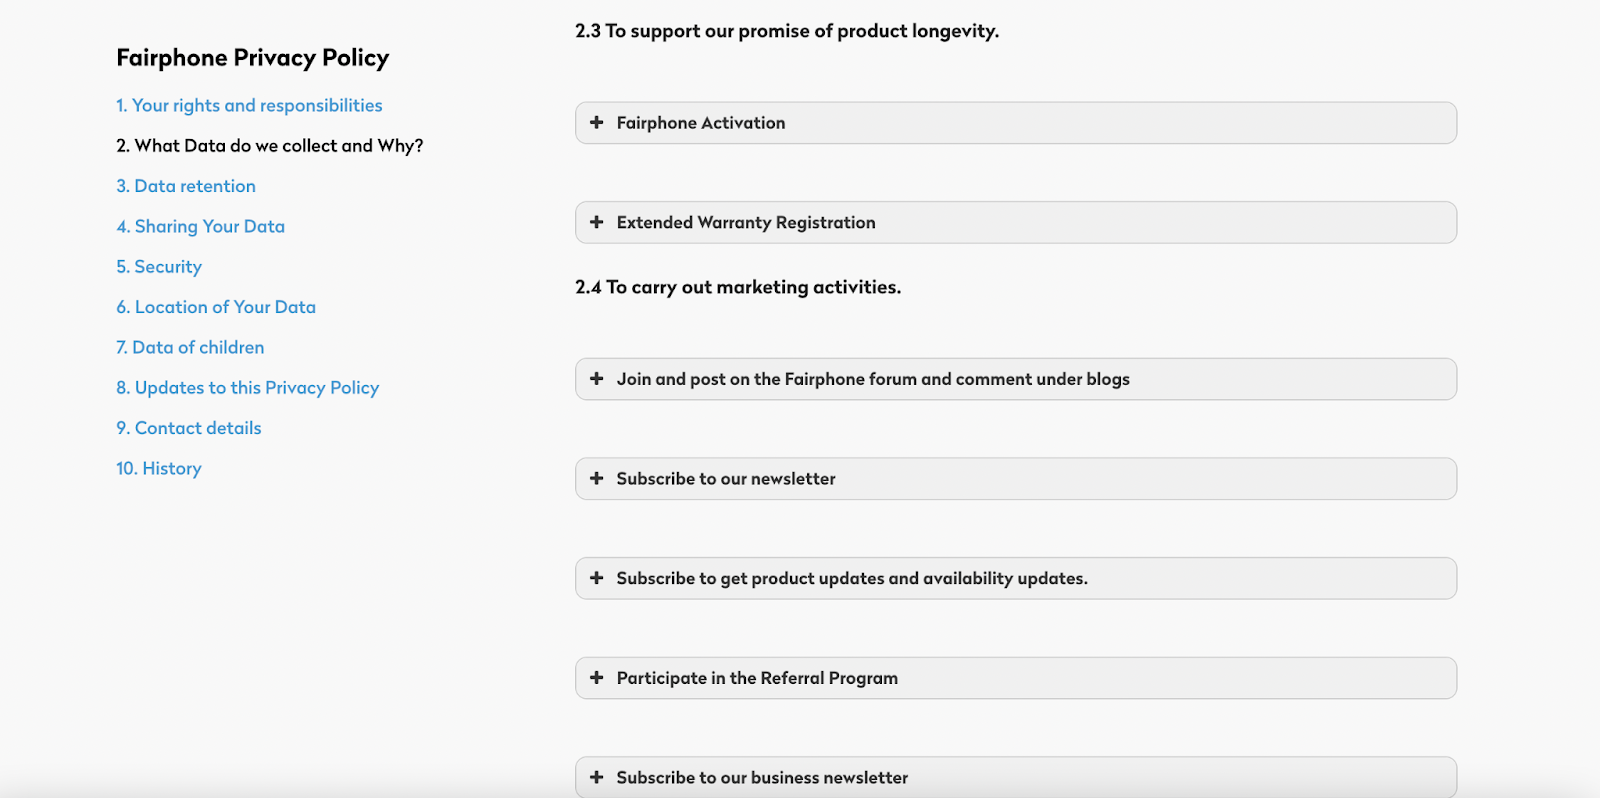The image size is (1600, 798).
Task: Click plus icon by Fairphone forum accordion
Action: (597, 378)
